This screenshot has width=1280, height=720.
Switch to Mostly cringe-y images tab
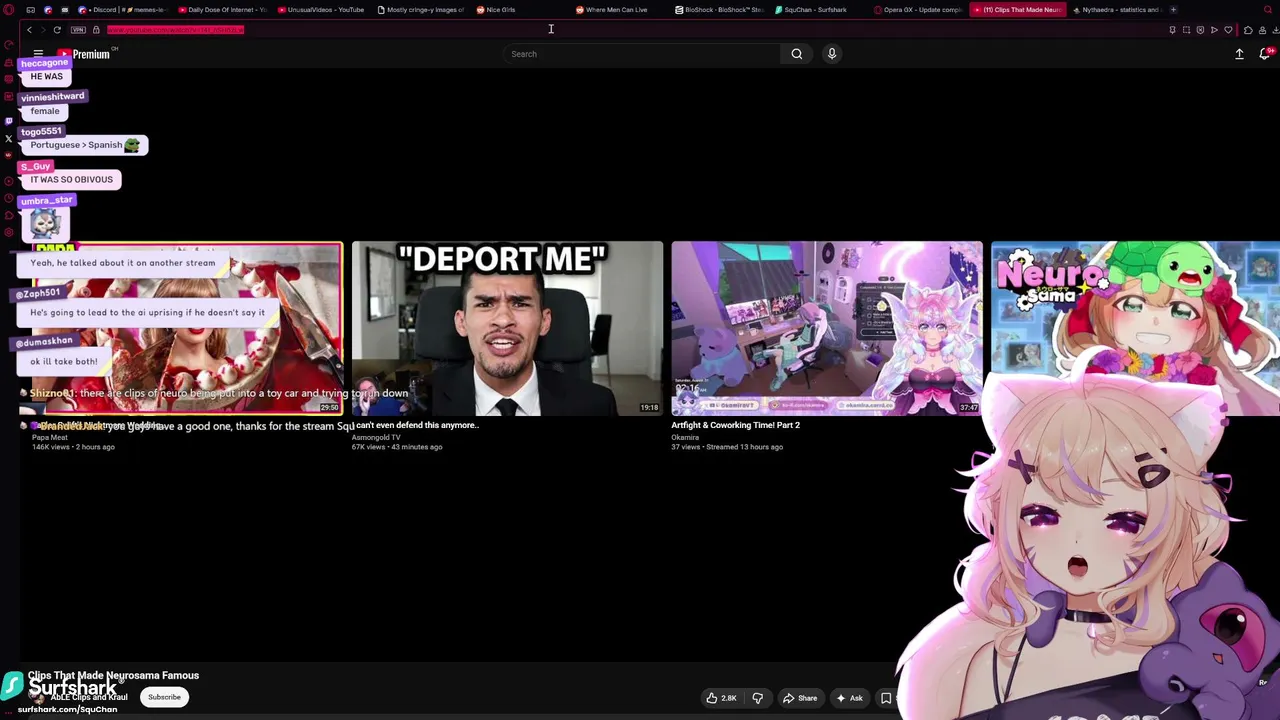pyautogui.click(x=421, y=10)
